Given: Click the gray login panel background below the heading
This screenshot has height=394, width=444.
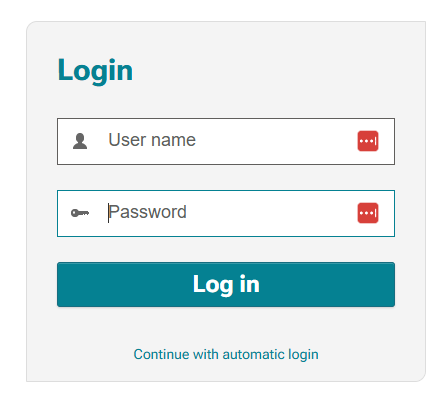Looking at the screenshot, I should point(226,102).
